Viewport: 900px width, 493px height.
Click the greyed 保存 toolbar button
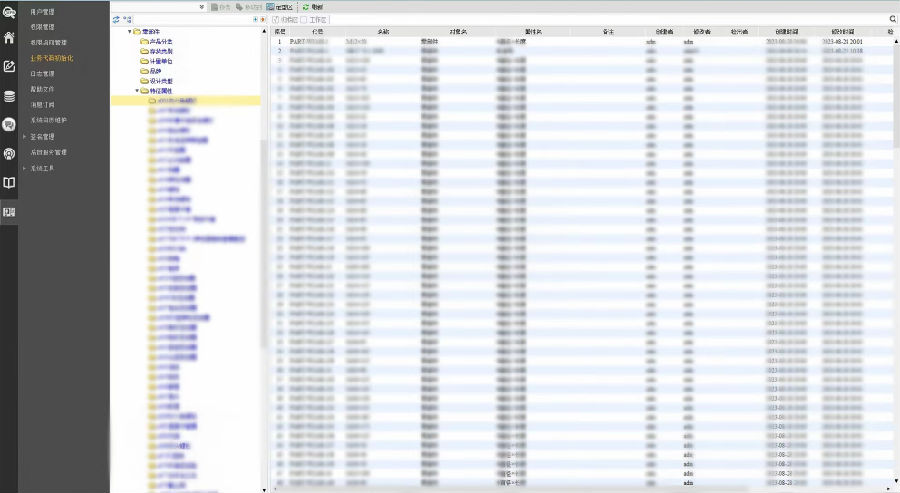(x=220, y=7)
